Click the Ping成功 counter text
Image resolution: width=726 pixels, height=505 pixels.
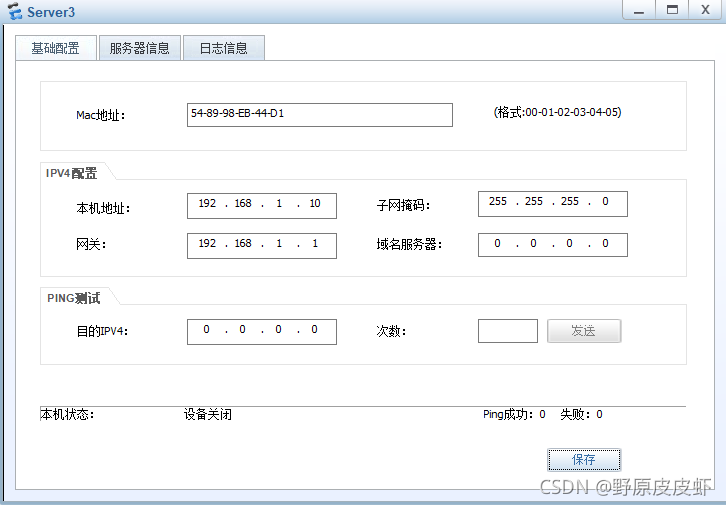(x=514, y=414)
